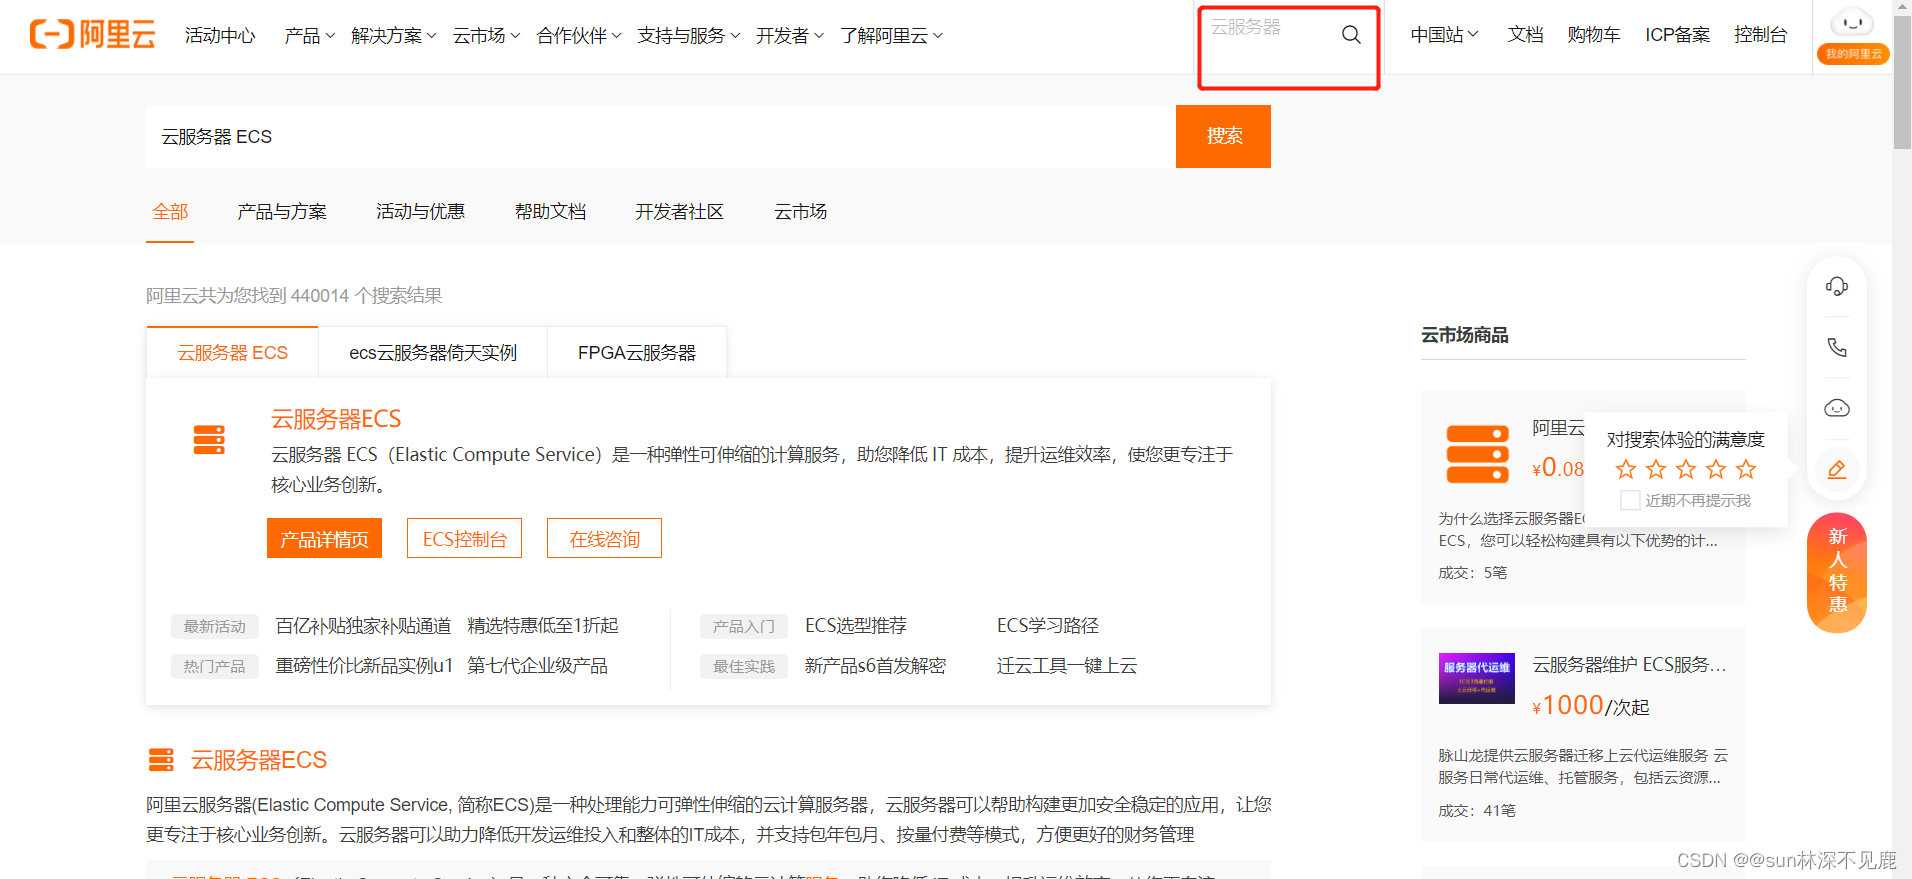Image resolution: width=1912 pixels, height=879 pixels.
Task: Click the orange server icon beside 云服务器ECS card
Action: coord(209,440)
